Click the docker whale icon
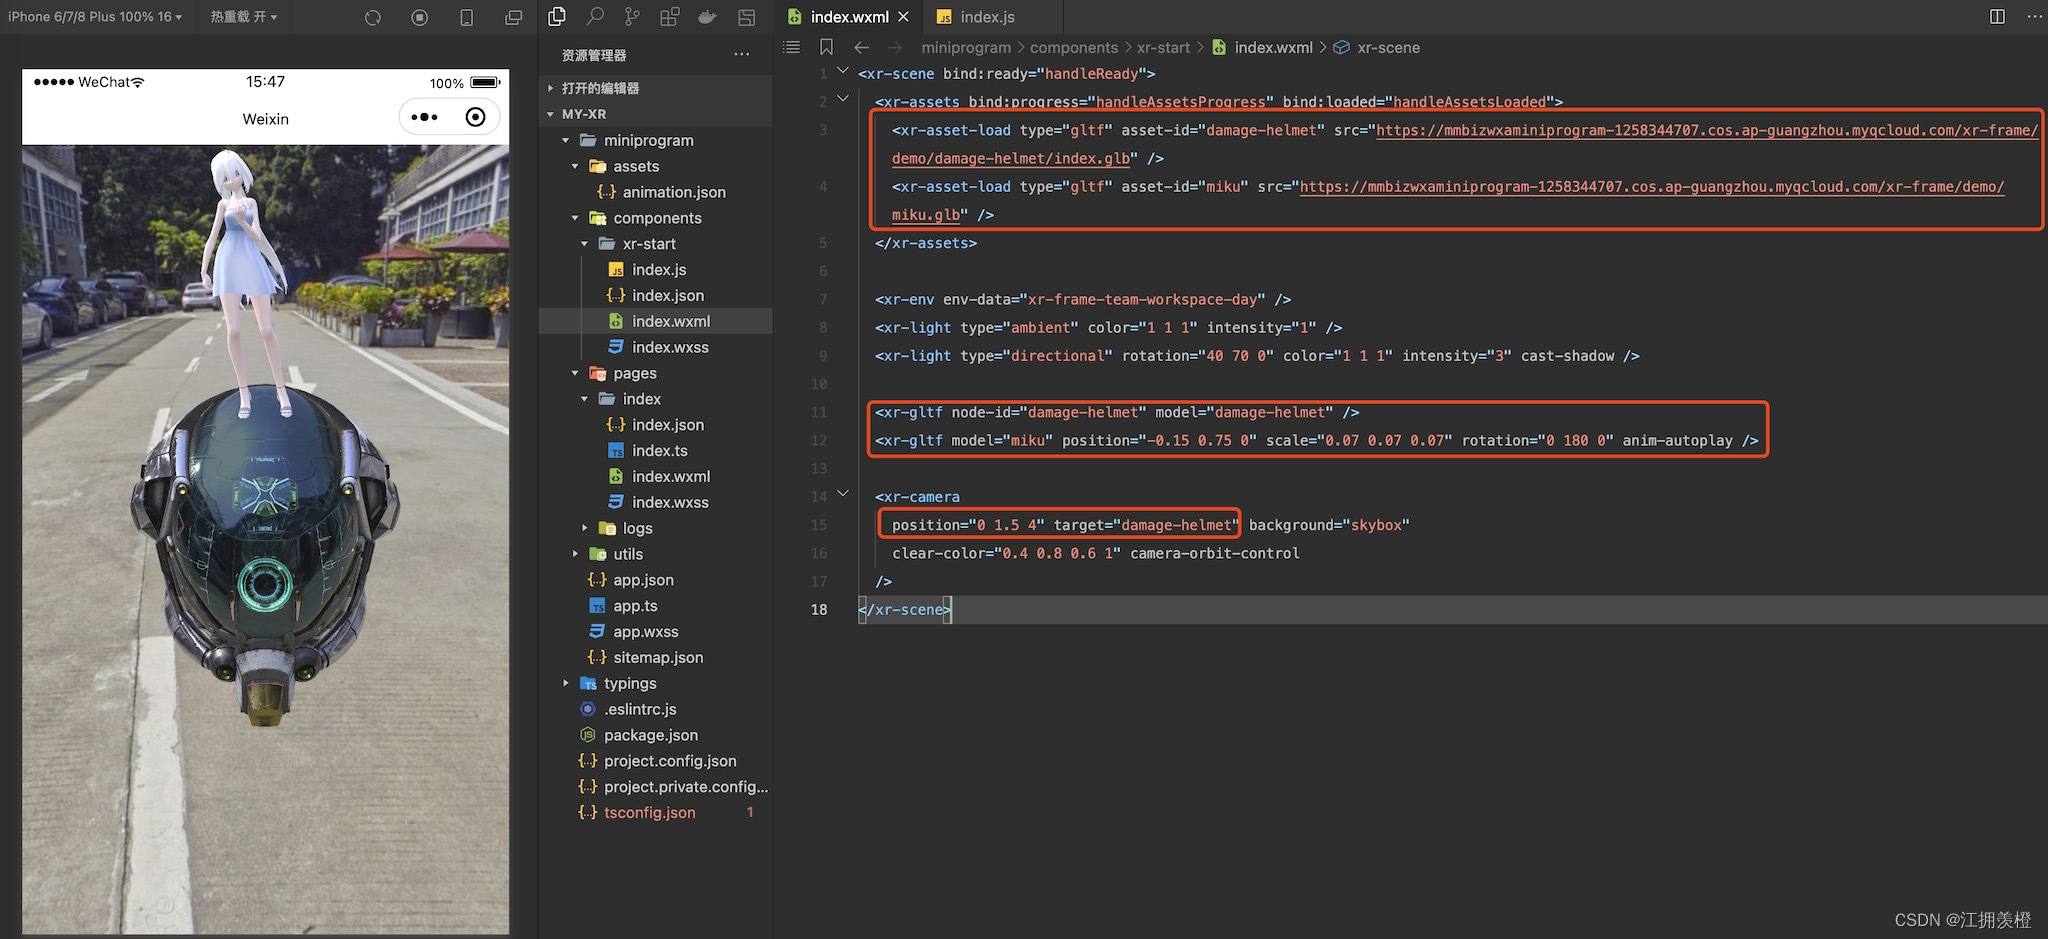This screenshot has height=939, width=2048. (707, 16)
